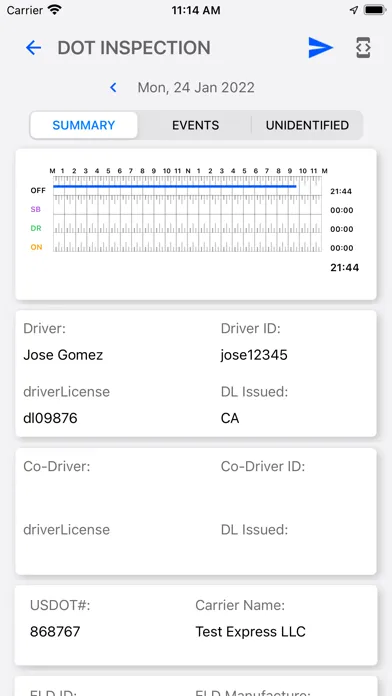392x696 pixels.
Task: Tap the battery indicator in status bar
Action: pos(374,10)
